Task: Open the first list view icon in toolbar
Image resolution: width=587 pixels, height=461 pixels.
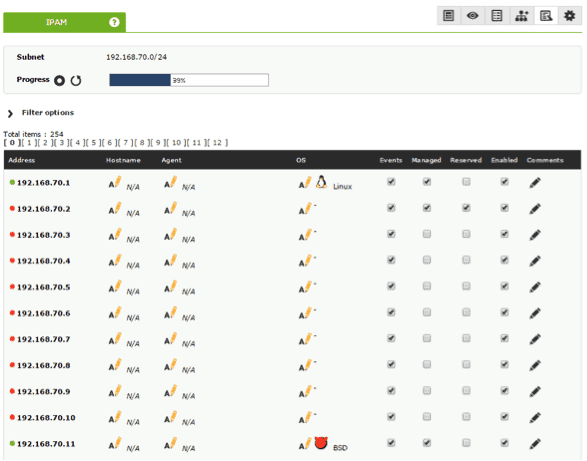Action: [448, 16]
